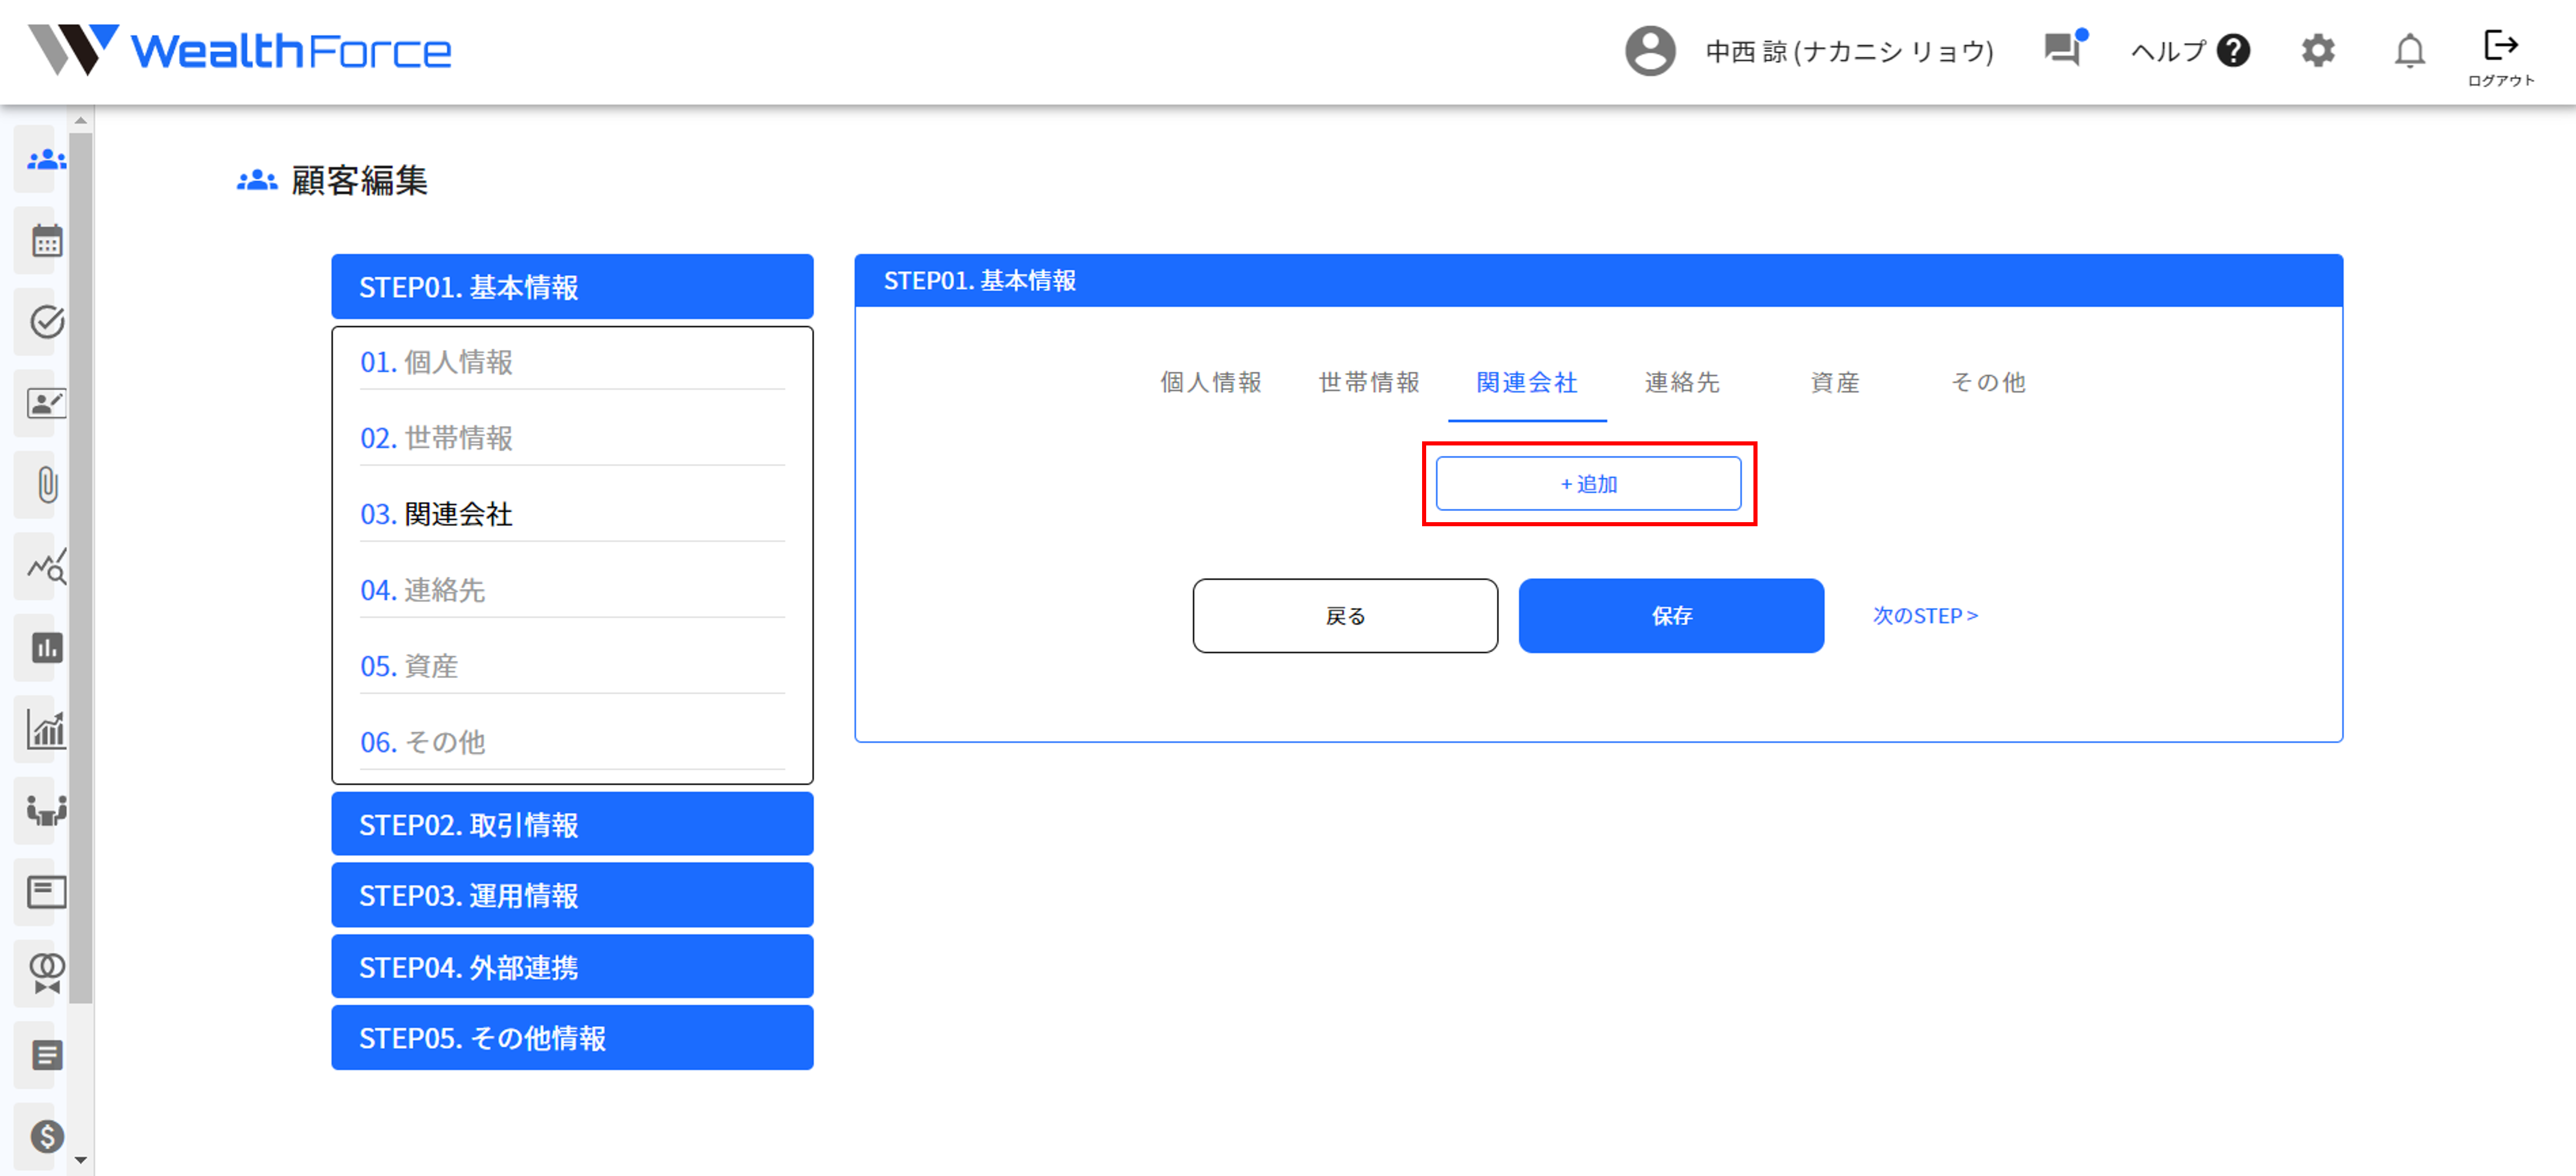This screenshot has width=2576, height=1176.
Task: Click the user avatar icon
Action: pos(1650,50)
